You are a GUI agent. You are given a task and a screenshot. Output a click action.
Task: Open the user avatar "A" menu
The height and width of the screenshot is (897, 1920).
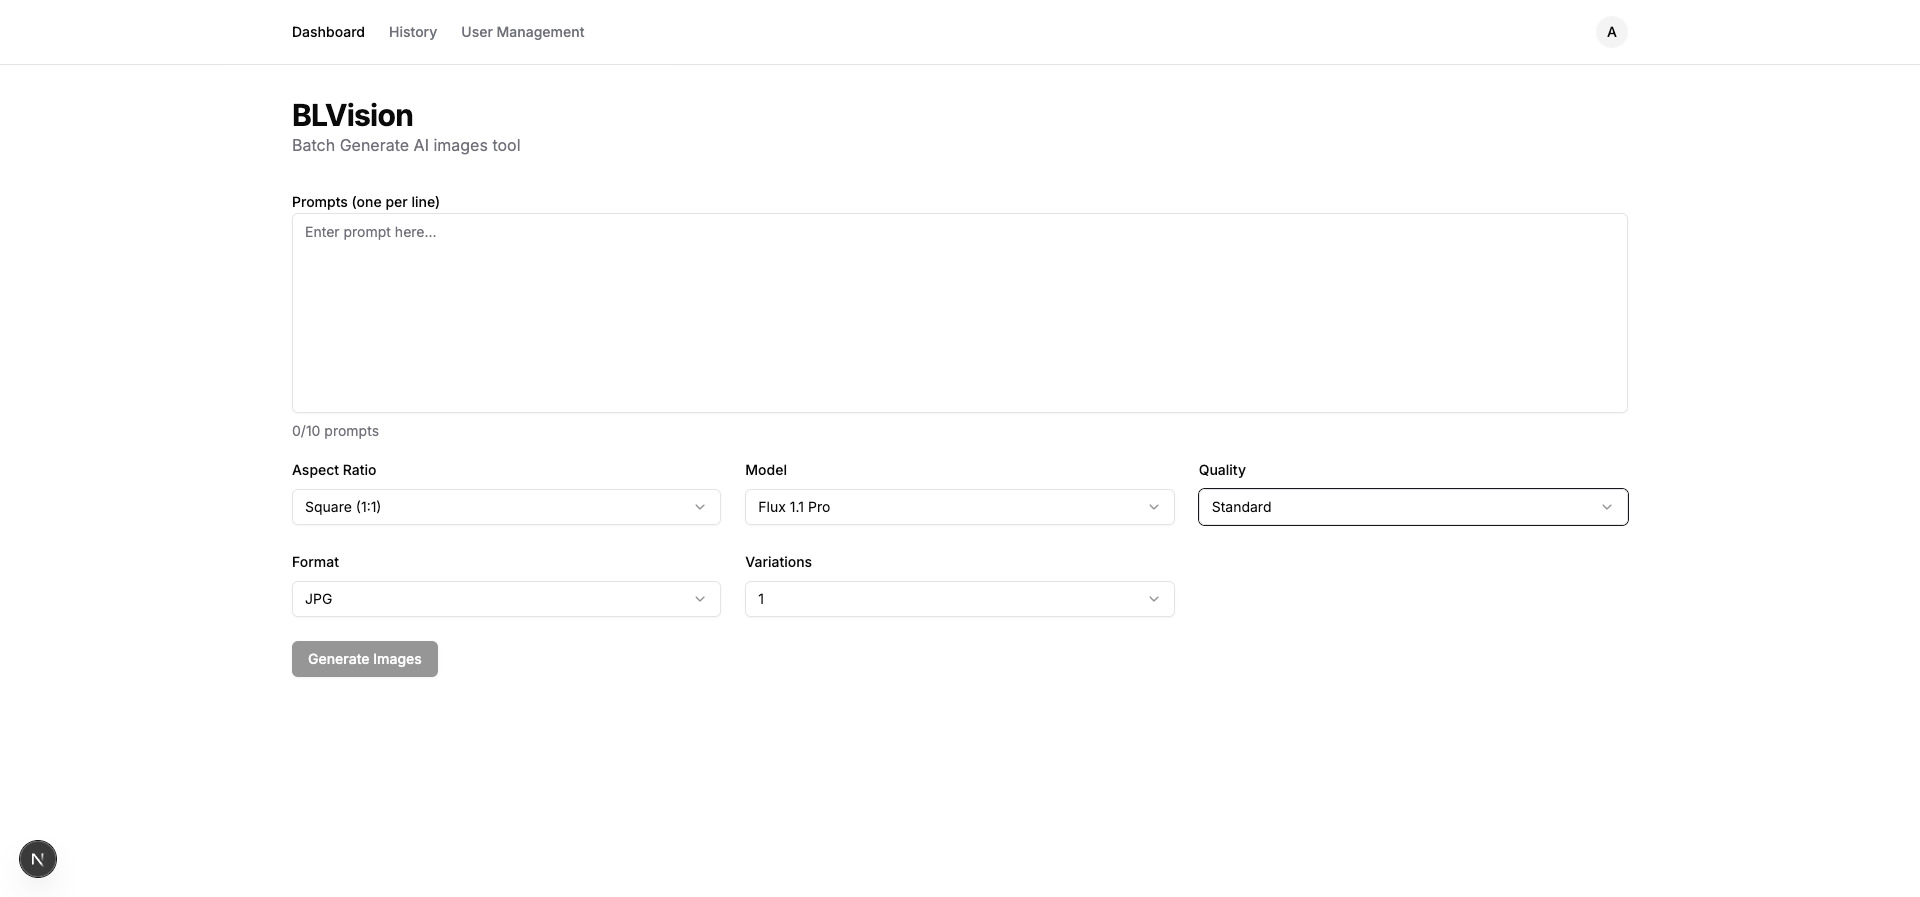[x=1611, y=32]
